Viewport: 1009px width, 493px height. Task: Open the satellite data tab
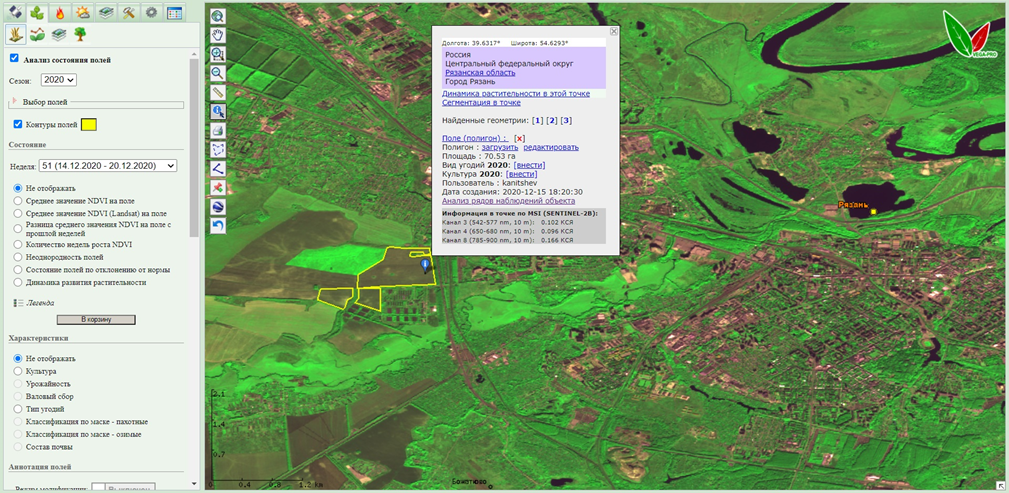coord(14,12)
